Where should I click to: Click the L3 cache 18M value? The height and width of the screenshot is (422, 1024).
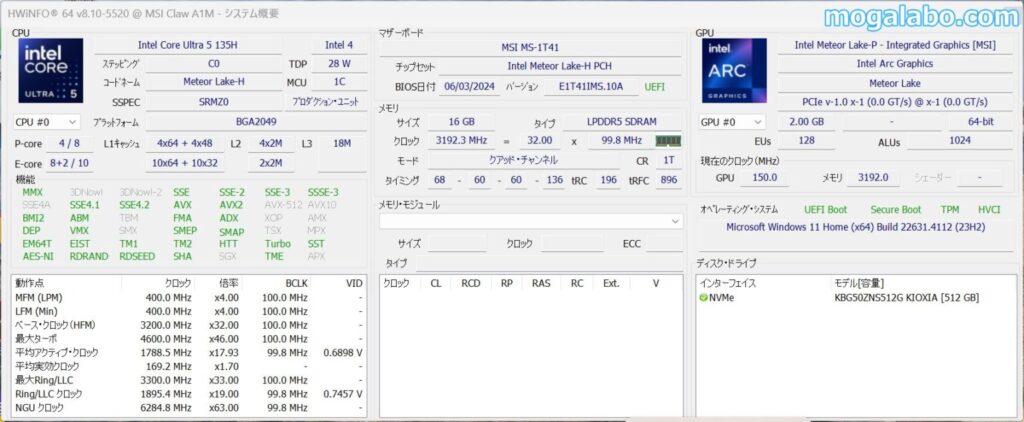point(342,143)
